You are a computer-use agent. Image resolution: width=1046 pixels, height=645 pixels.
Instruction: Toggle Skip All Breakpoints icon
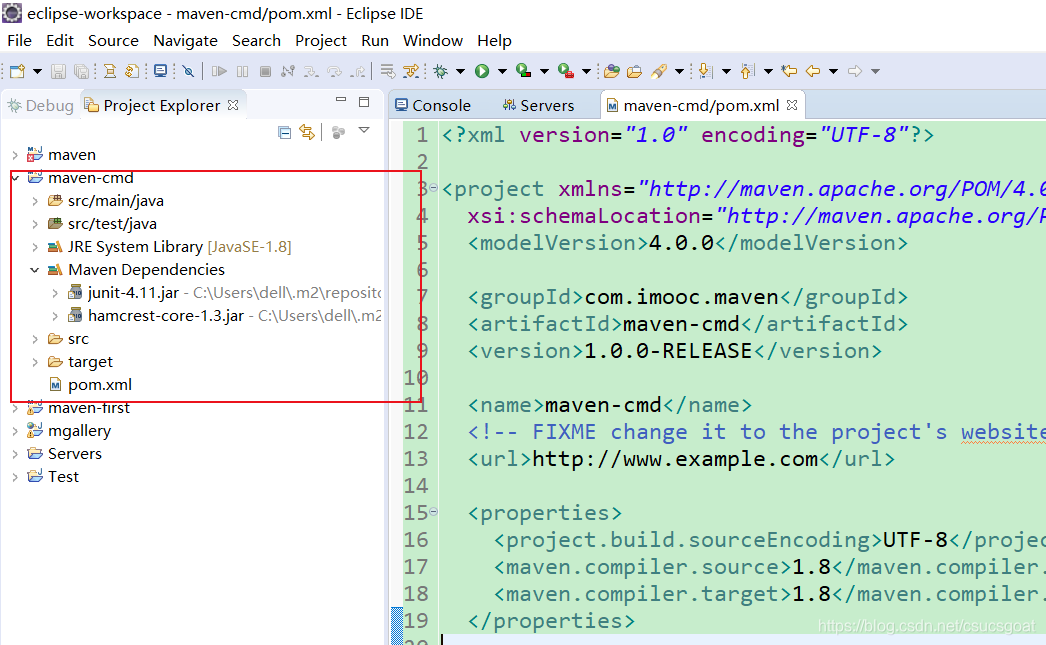point(188,71)
